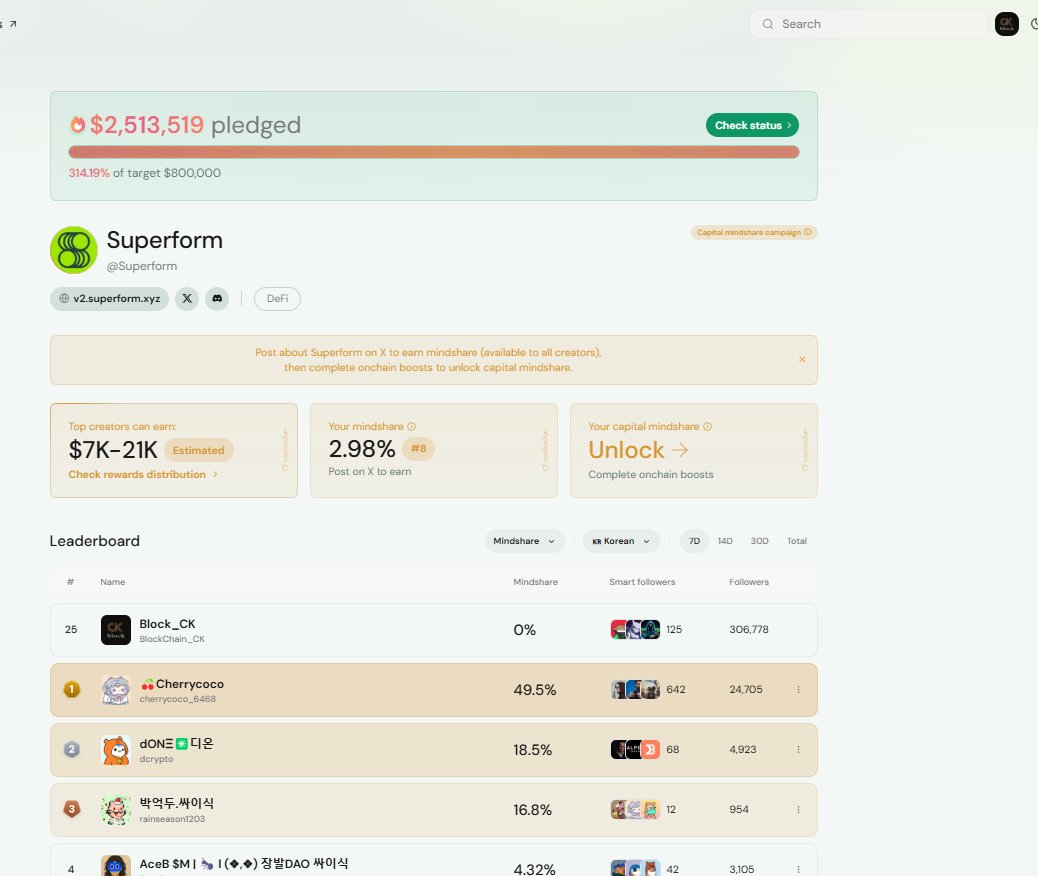Click the 18.5% mindshare value
The width and height of the screenshot is (1038, 876).
click(x=533, y=750)
